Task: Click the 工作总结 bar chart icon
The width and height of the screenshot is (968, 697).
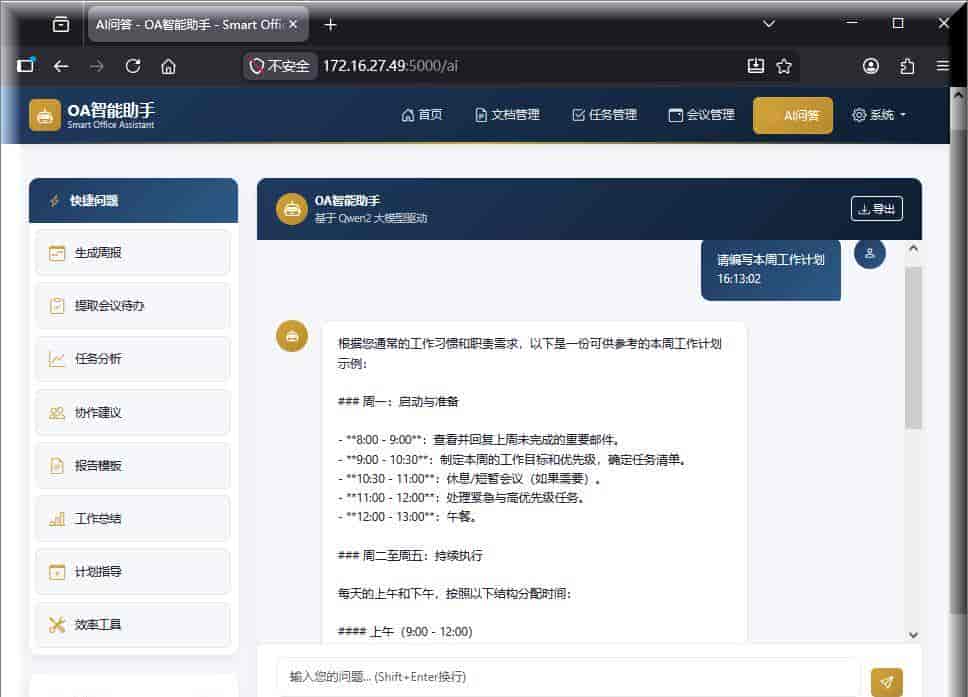Action: (57, 519)
